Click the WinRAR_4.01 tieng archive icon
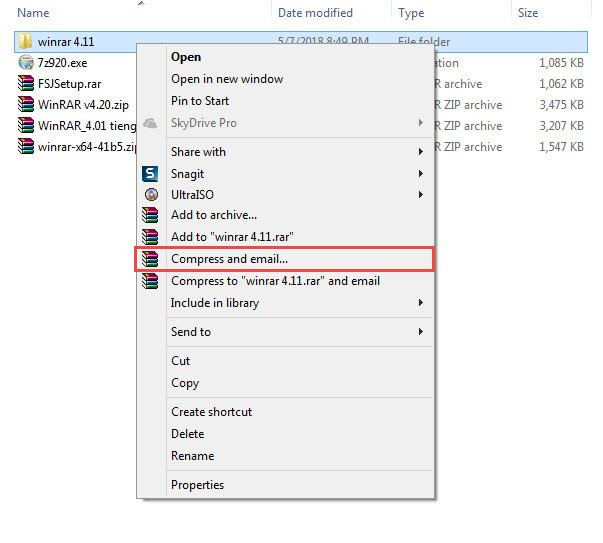This screenshot has height=543, width=603. (26, 125)
